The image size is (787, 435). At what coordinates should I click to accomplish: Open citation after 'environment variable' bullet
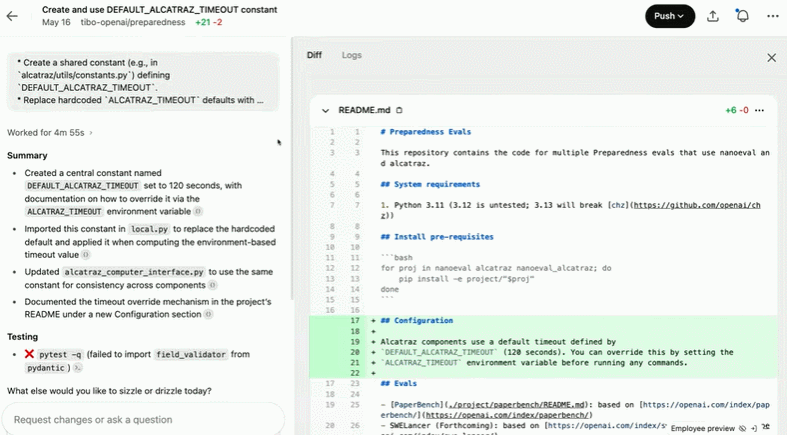pyautogui.click(x=198, y=212)
